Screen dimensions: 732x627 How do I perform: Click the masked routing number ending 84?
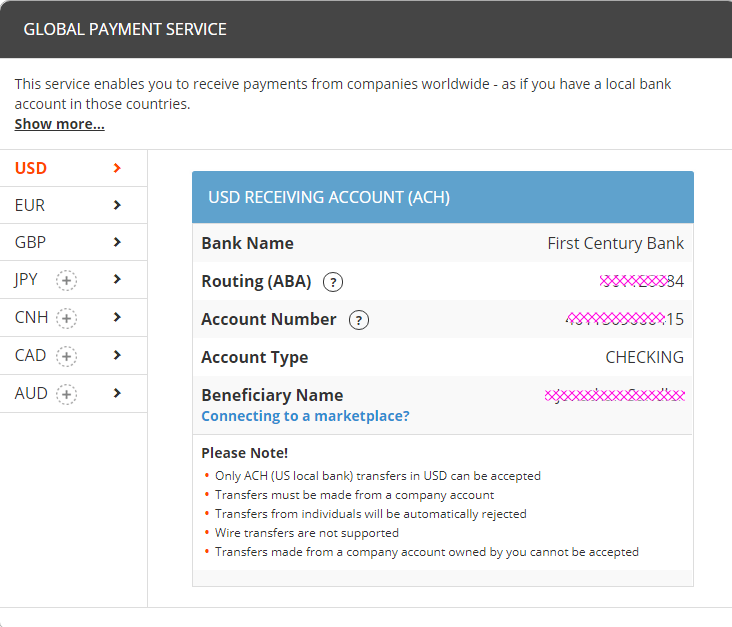point(642,281)
